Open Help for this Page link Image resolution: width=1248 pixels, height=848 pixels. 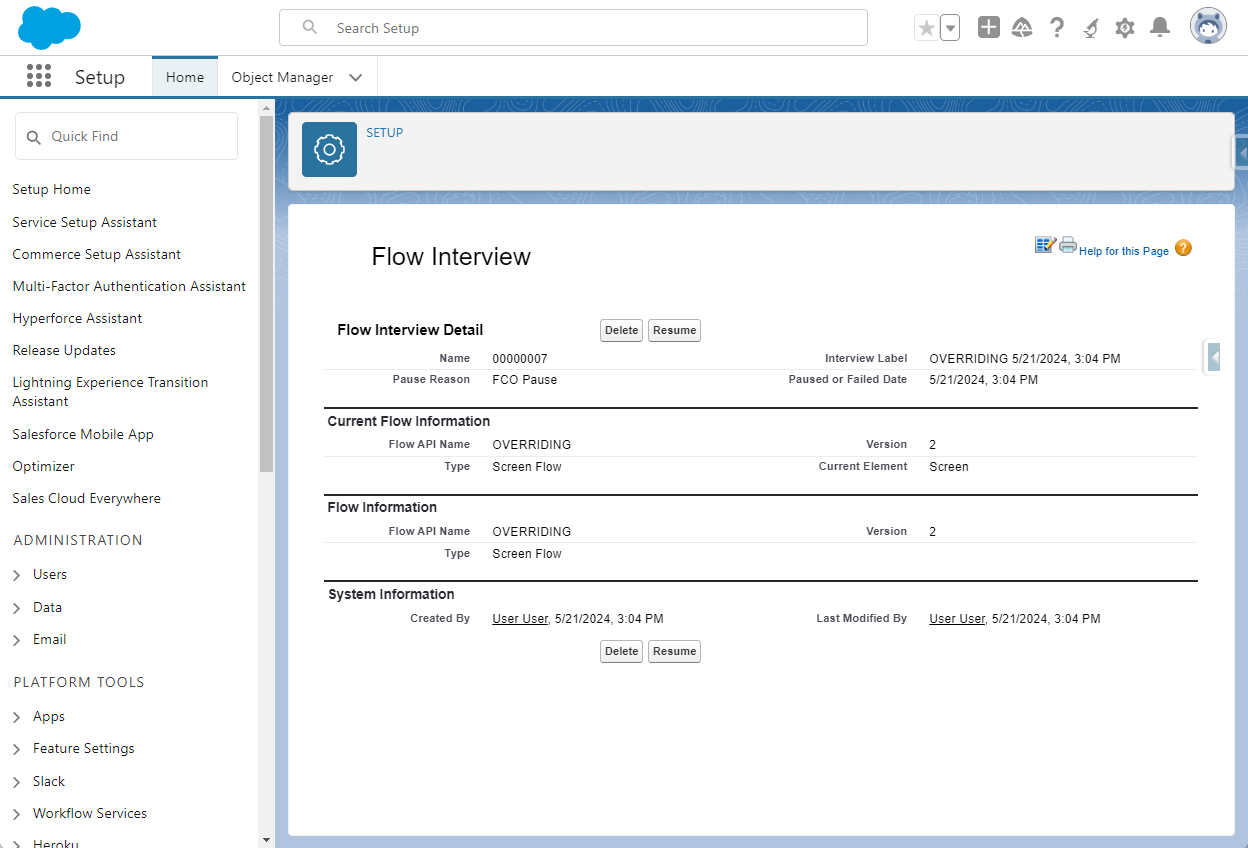(x=1124, y=251)
